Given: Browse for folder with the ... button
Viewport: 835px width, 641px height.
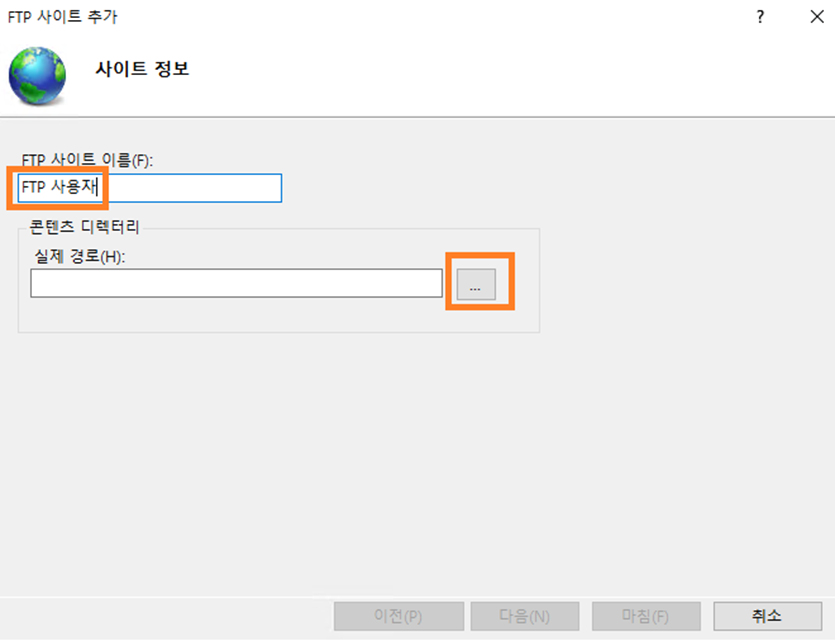Looking at the screenshot, I should pos(476,284).
